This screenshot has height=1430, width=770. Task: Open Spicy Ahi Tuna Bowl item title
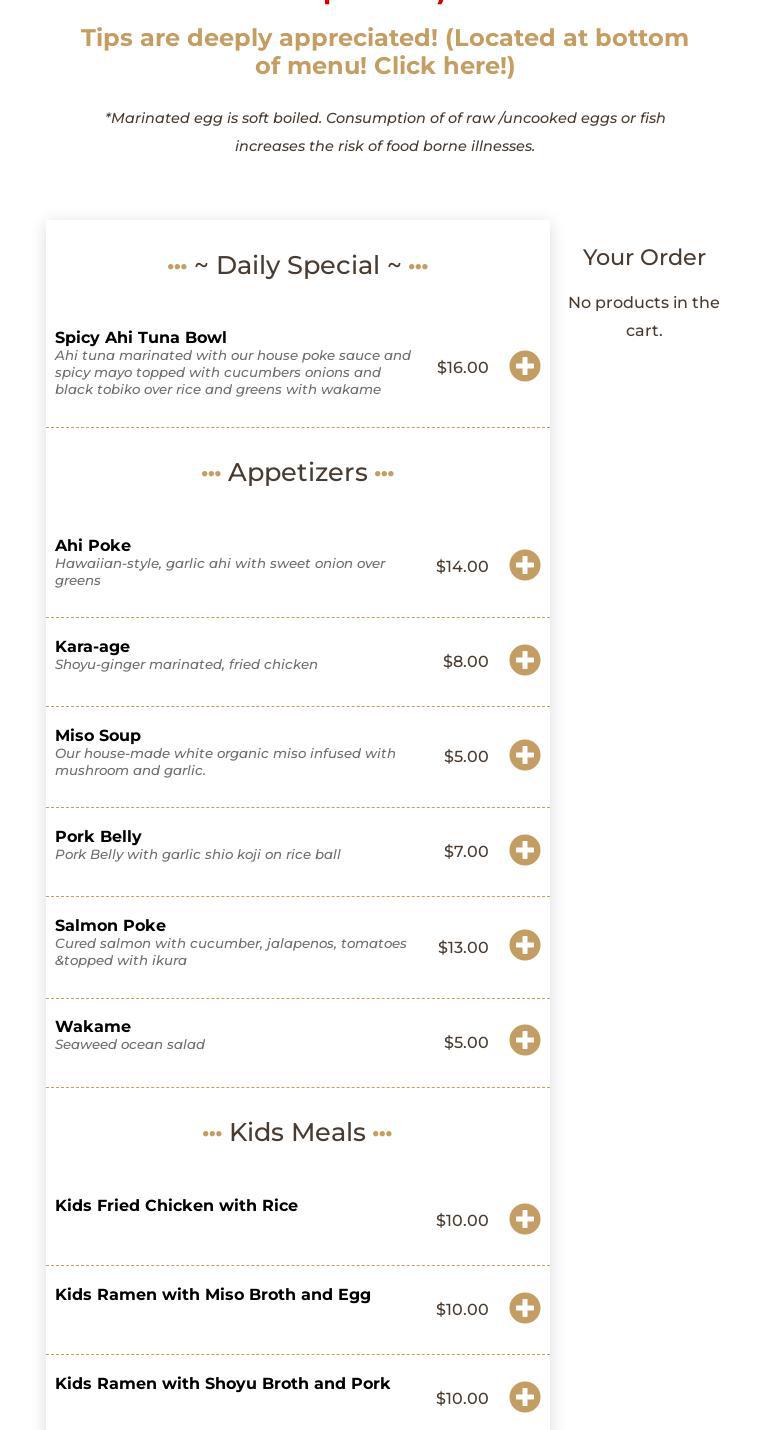(141, 338)
